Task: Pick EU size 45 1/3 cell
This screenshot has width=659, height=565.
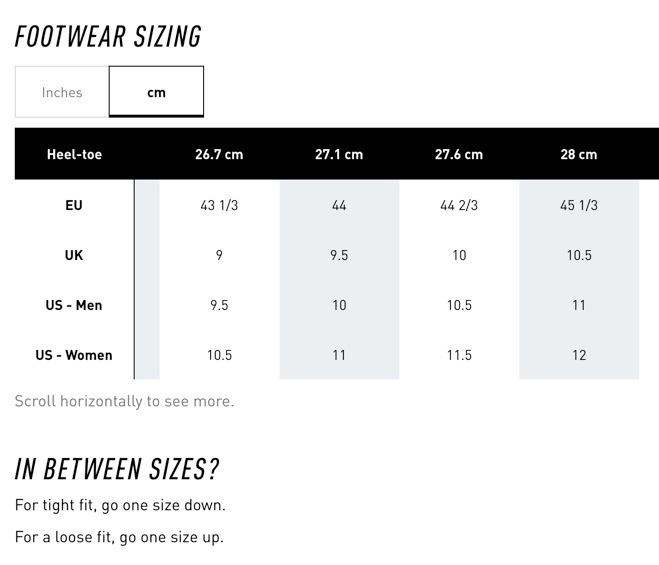Action: (579, 205)
